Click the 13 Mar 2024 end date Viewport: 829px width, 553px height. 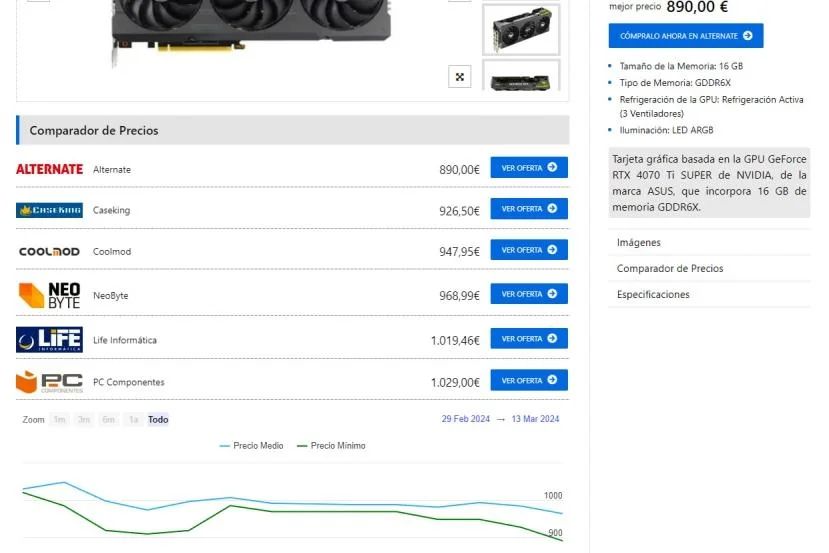pos(535,419)
